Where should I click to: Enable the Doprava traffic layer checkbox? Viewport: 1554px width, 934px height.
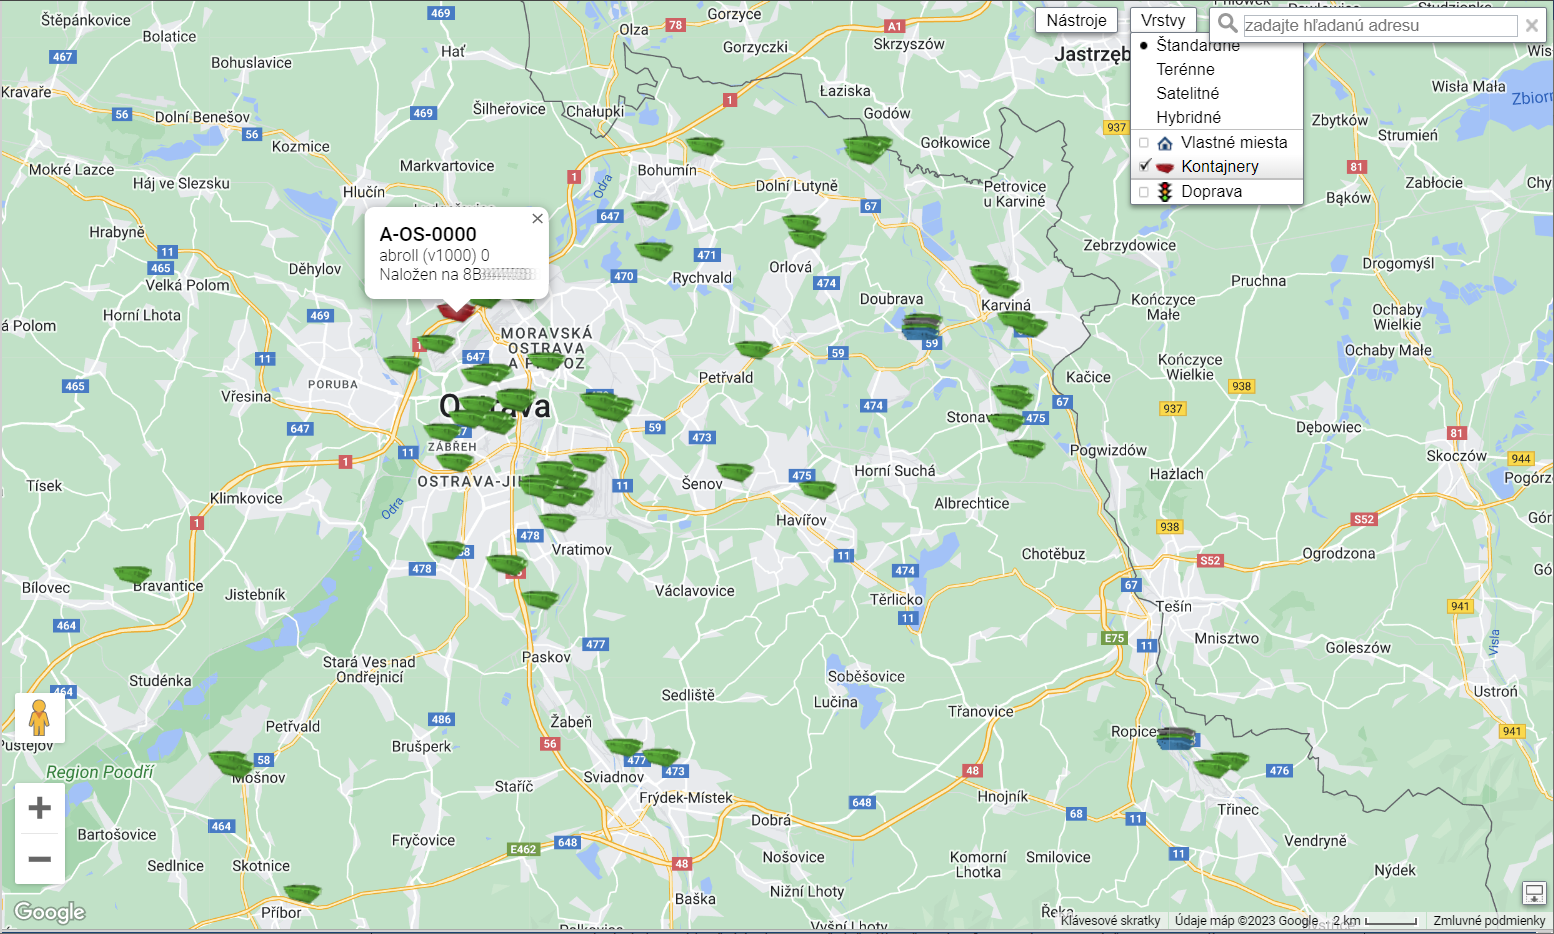[x=1144, y=192]
